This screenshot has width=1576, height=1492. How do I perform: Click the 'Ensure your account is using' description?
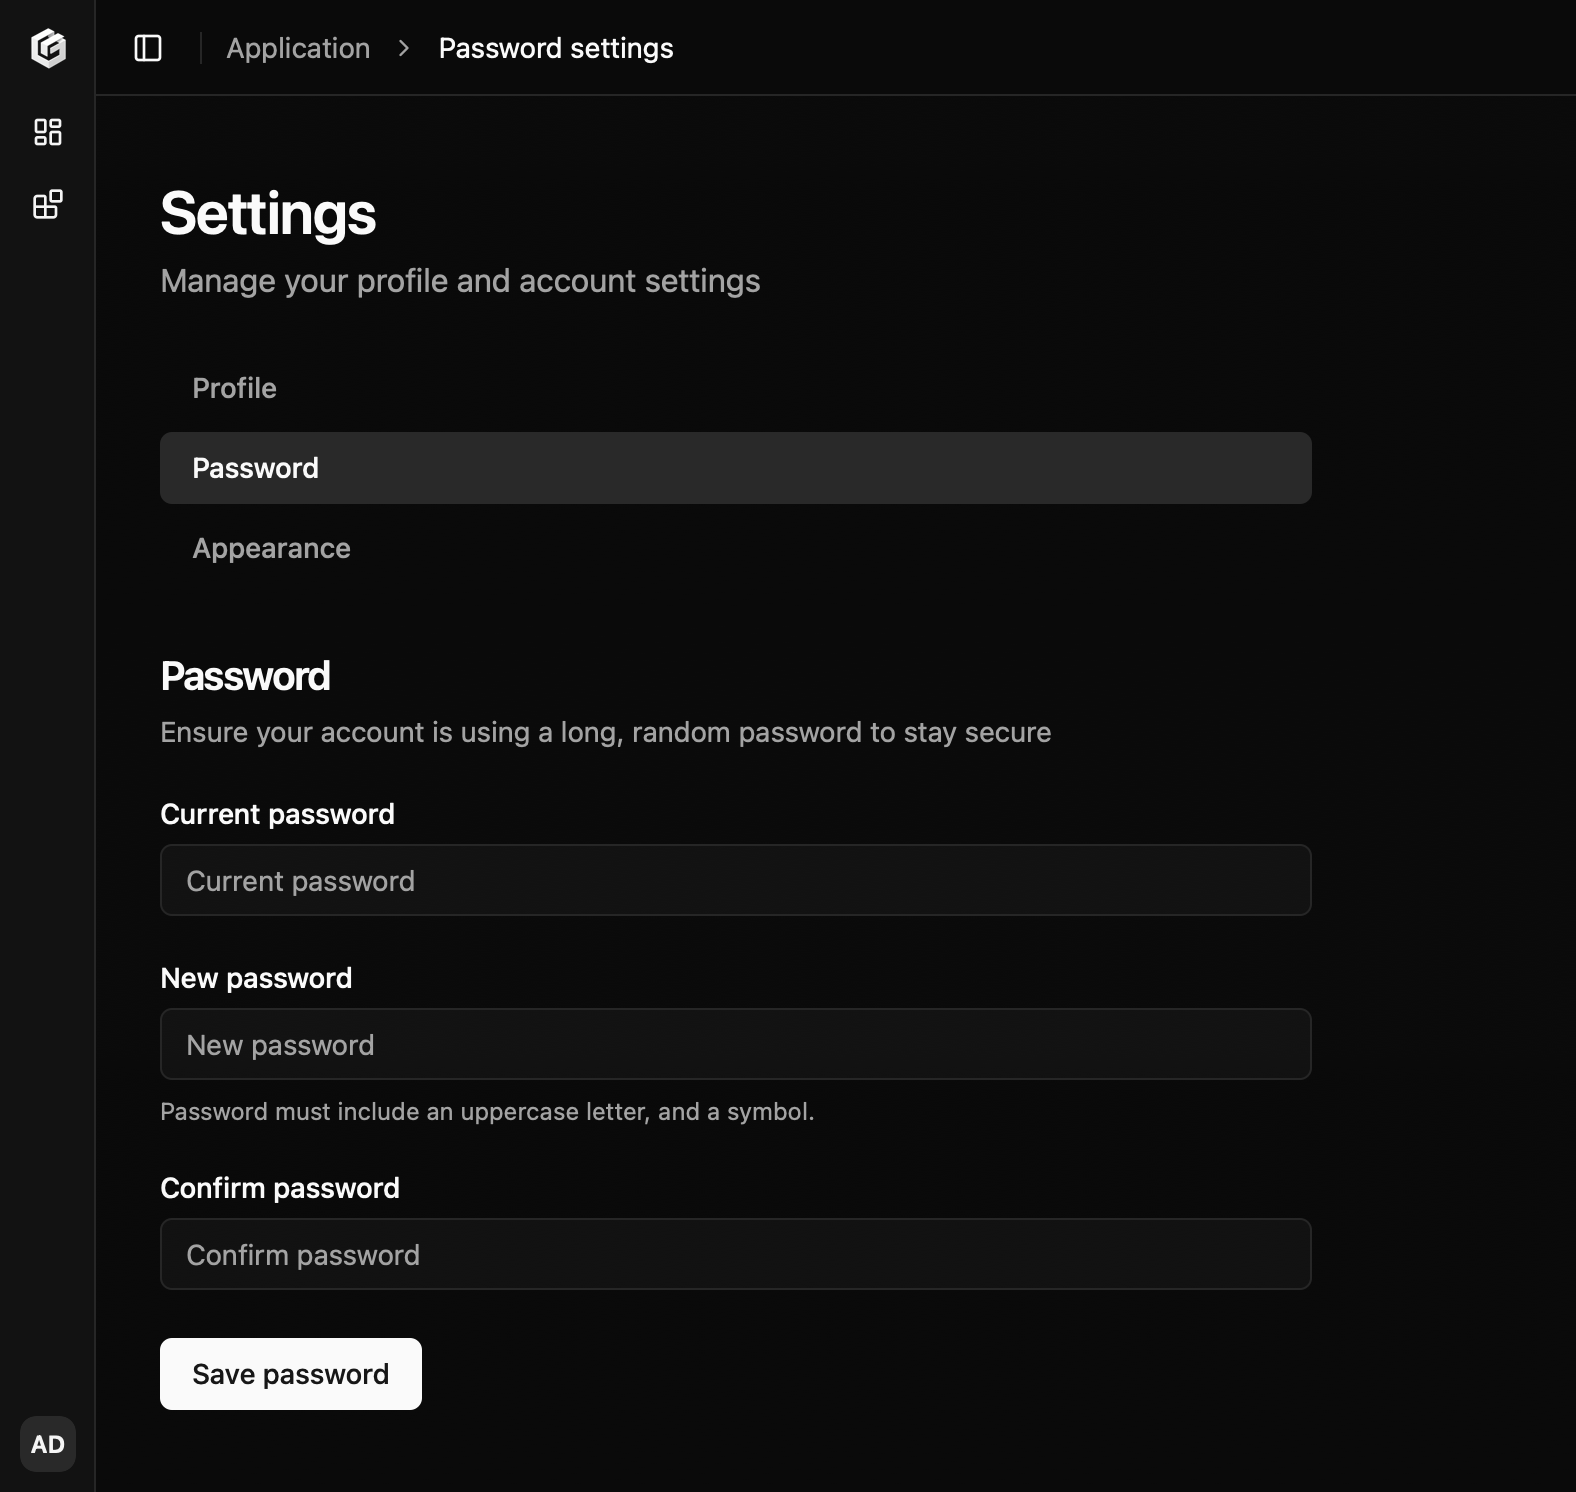[x=606, y=732]
